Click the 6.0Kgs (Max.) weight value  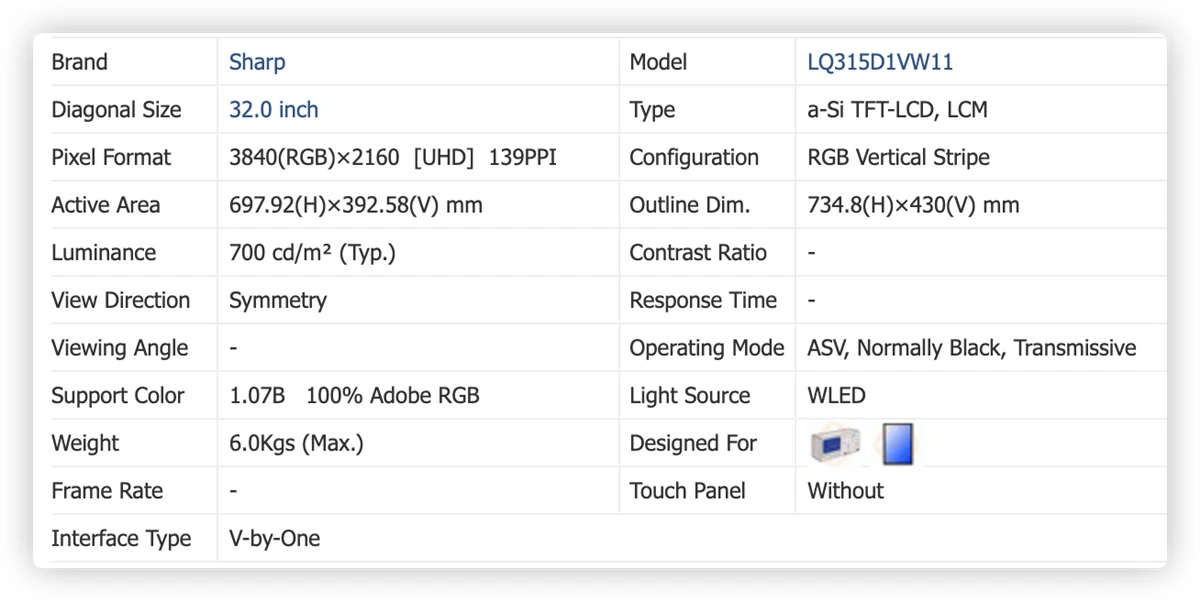pos(296,443)
